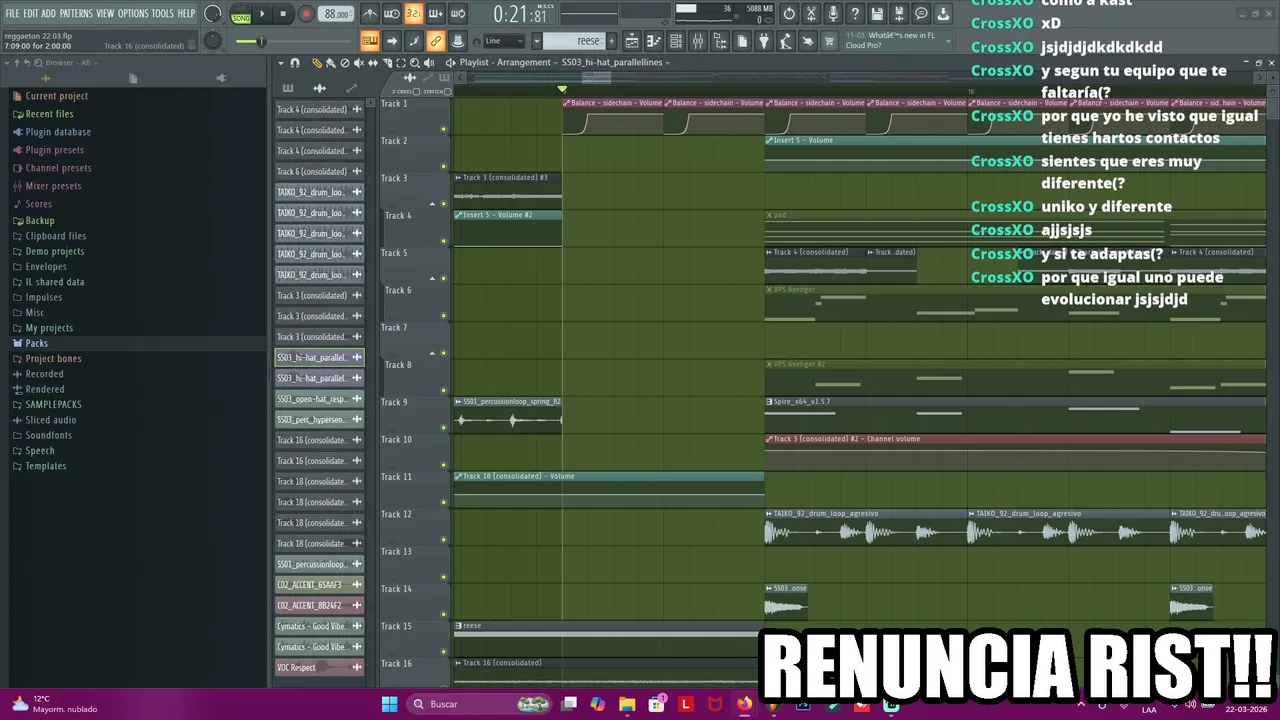Screen dimensions: 1280x720
Task: Select VOC Respect clip in picker
Action: 319,667
